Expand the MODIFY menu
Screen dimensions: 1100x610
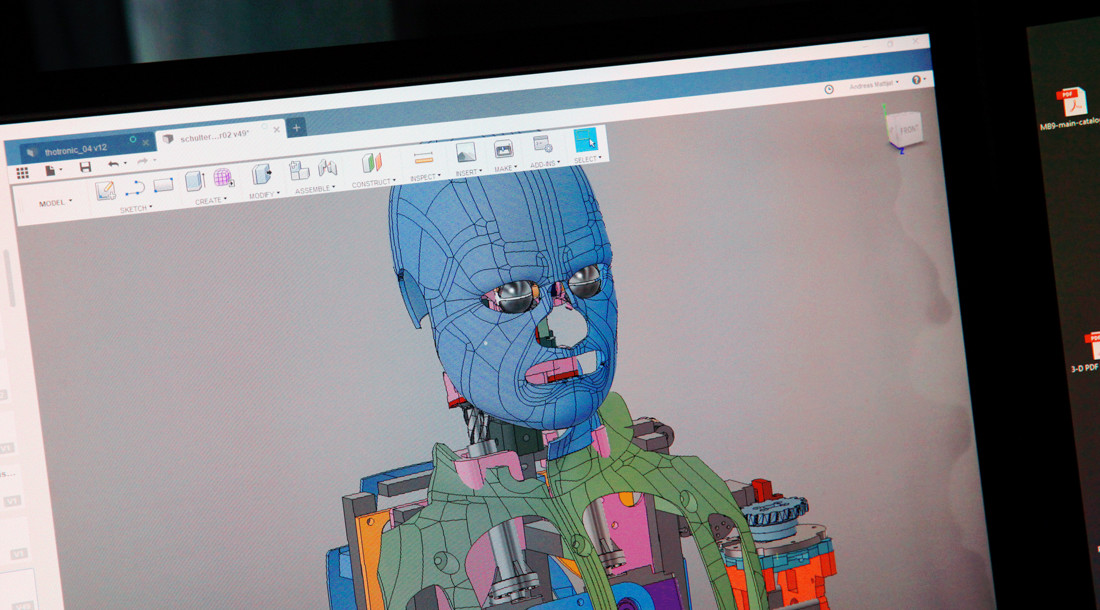point(264,195)
